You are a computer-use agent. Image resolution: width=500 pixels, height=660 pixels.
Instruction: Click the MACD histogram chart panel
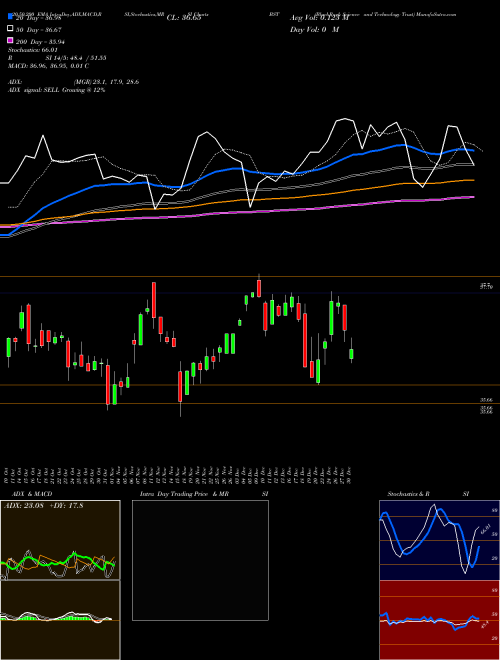coord(60,620)
